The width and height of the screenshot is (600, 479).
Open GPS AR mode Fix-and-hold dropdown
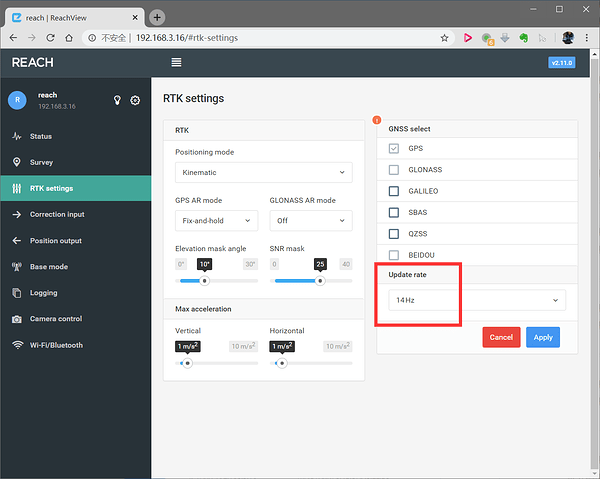point(217,220)
